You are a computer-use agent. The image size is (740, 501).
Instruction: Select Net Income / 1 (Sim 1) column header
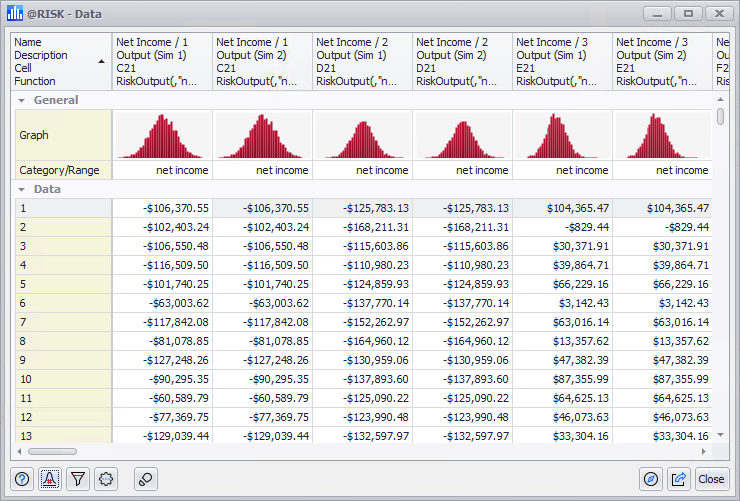162,62
